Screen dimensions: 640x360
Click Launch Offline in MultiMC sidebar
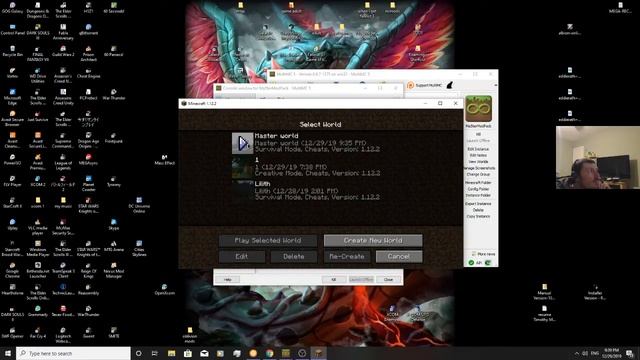478,141
